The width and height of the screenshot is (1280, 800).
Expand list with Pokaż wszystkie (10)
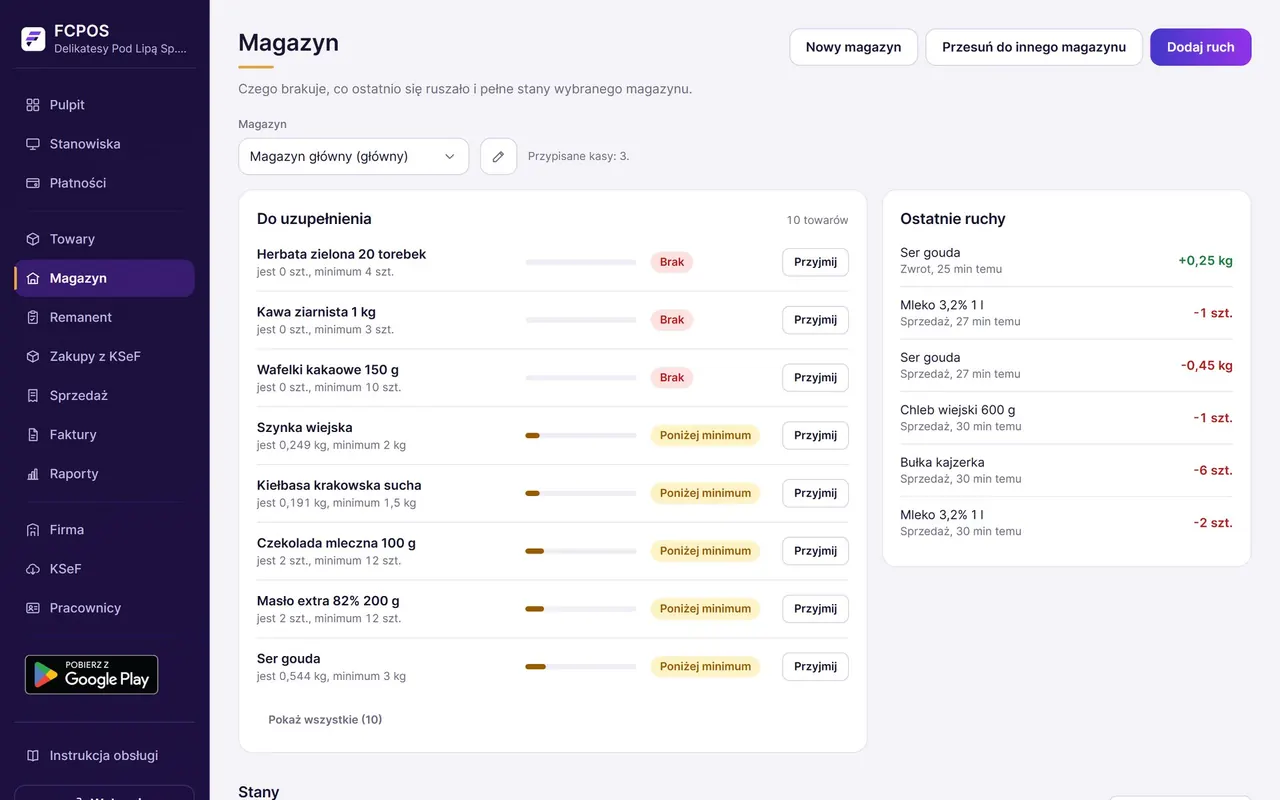[325, 719]
